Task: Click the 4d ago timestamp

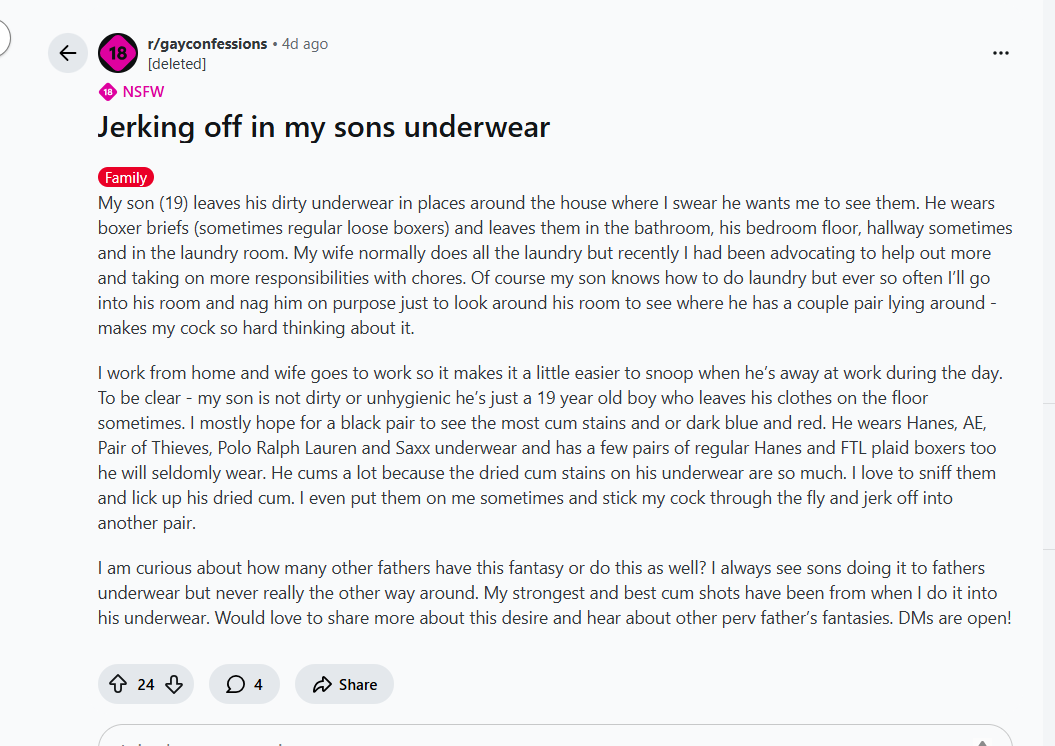Action: pyautogui.click(x=305, y=44)
